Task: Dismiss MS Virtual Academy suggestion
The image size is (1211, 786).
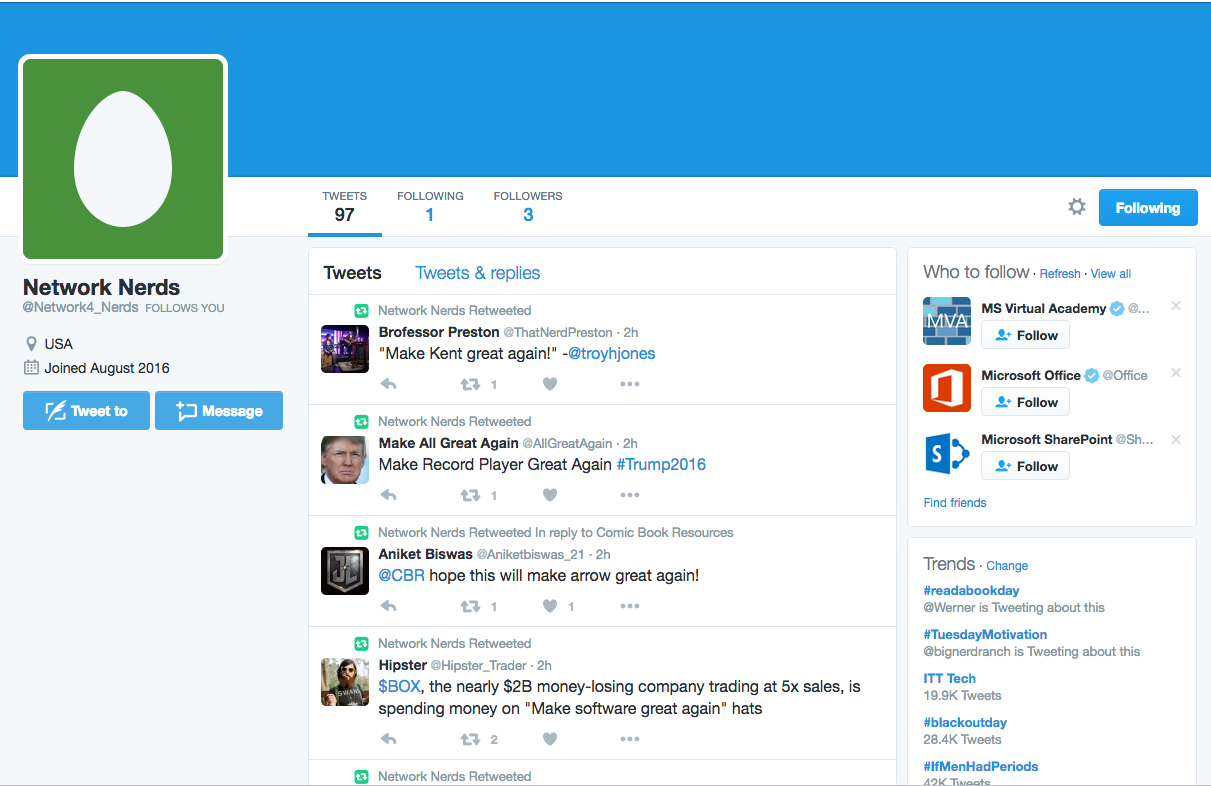Action: coord(1176,306)
